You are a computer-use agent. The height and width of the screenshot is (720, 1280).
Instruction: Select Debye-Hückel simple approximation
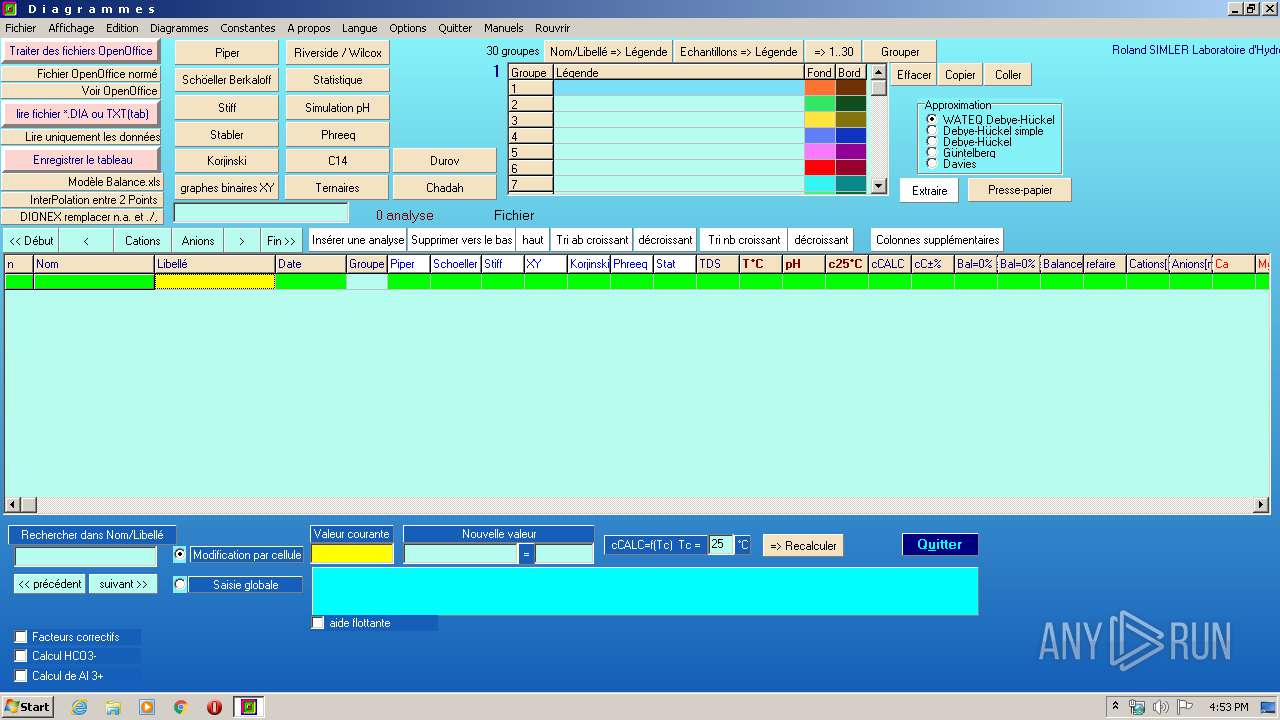[x=933, y=131]
